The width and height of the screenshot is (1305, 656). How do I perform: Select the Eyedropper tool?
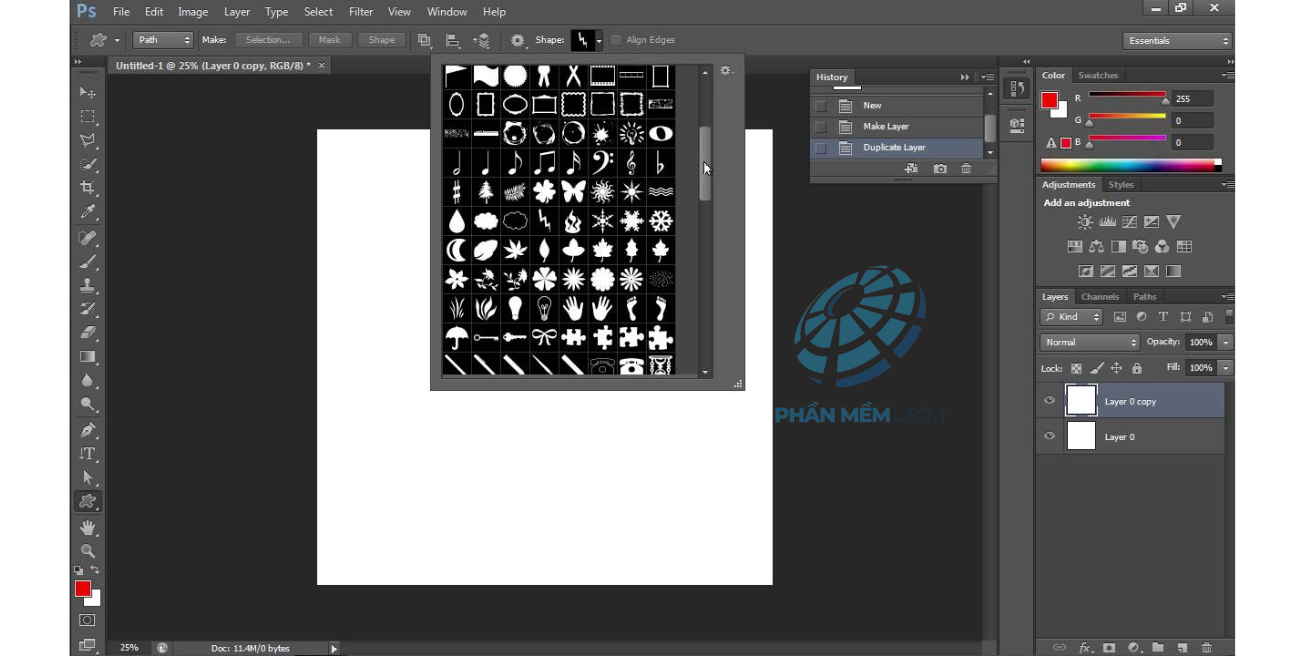[88, 213]
